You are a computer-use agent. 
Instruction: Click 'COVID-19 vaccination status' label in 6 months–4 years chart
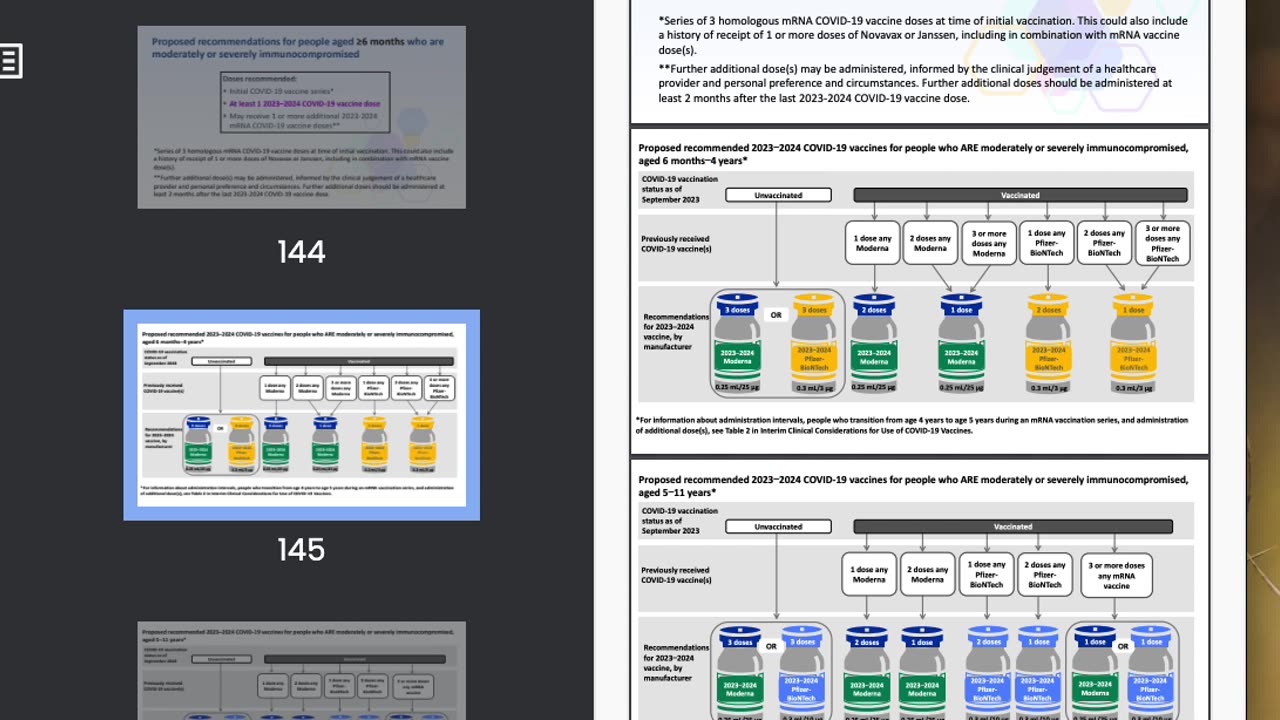coord(680,189)
